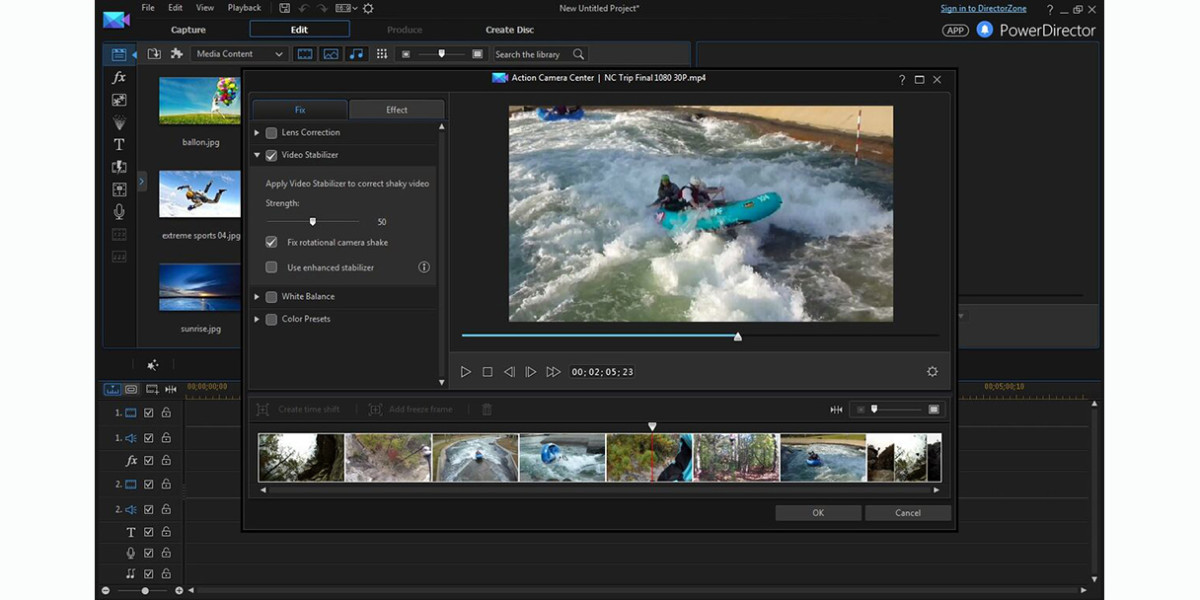Click the preview seek bar handle

[738, 337]
